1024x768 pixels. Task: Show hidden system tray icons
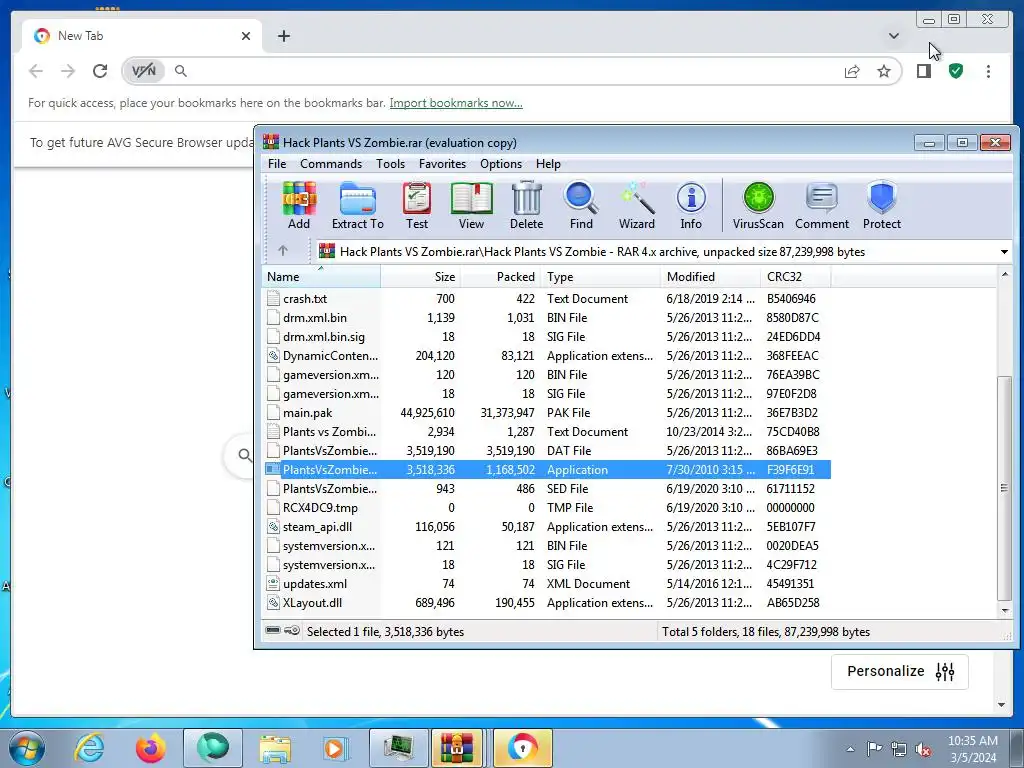click(850, 749)
